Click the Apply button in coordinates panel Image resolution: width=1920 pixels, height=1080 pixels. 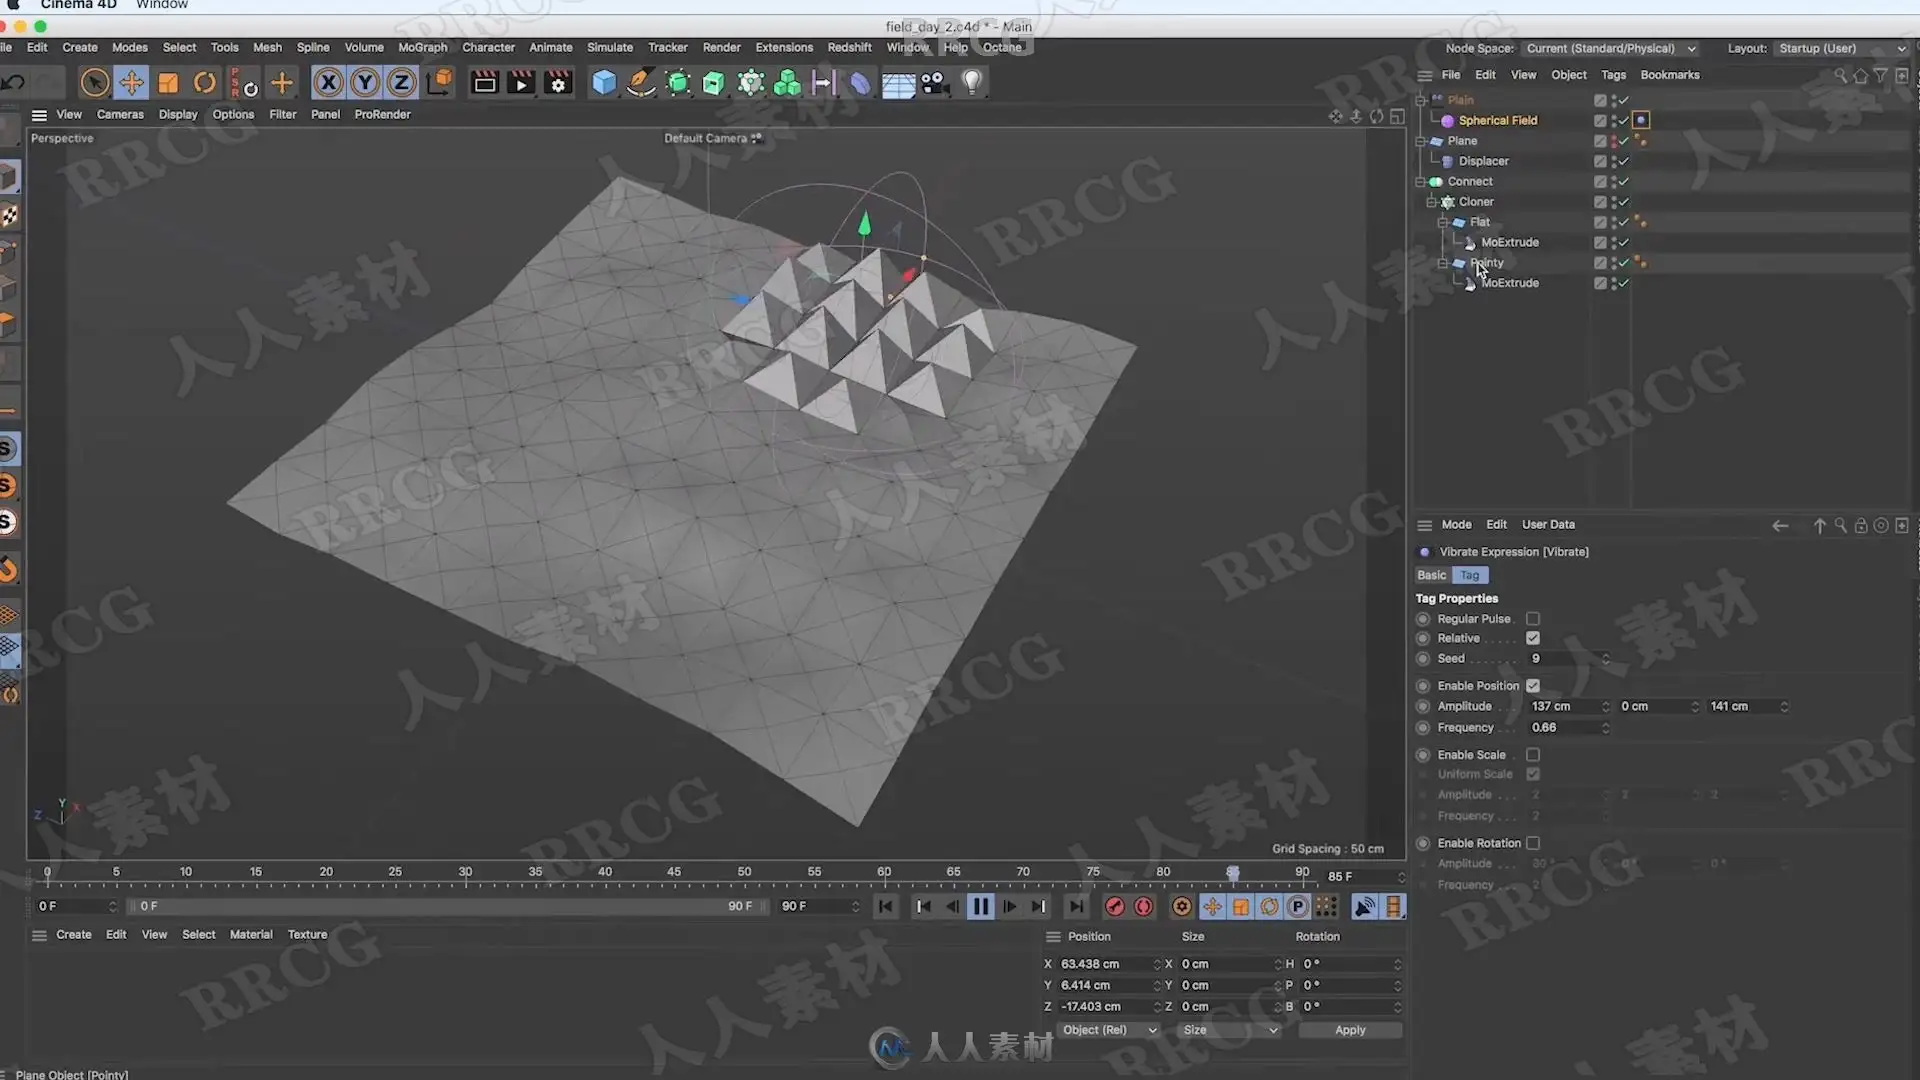click(1350, 1030)
